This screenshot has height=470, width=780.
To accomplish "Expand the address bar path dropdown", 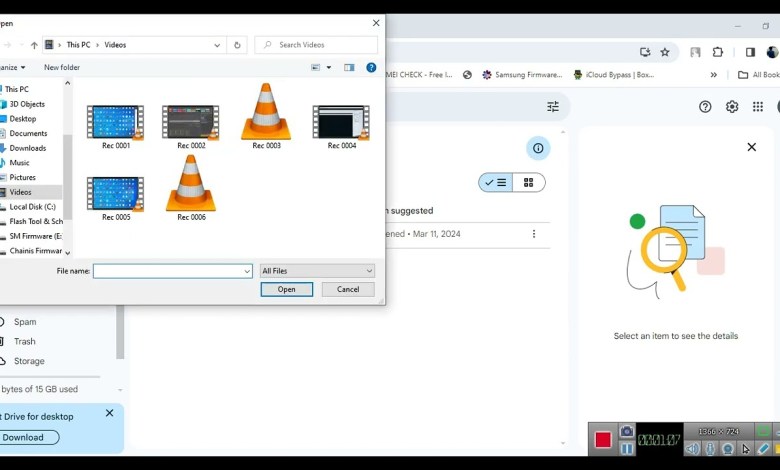I will click(217, 45).
